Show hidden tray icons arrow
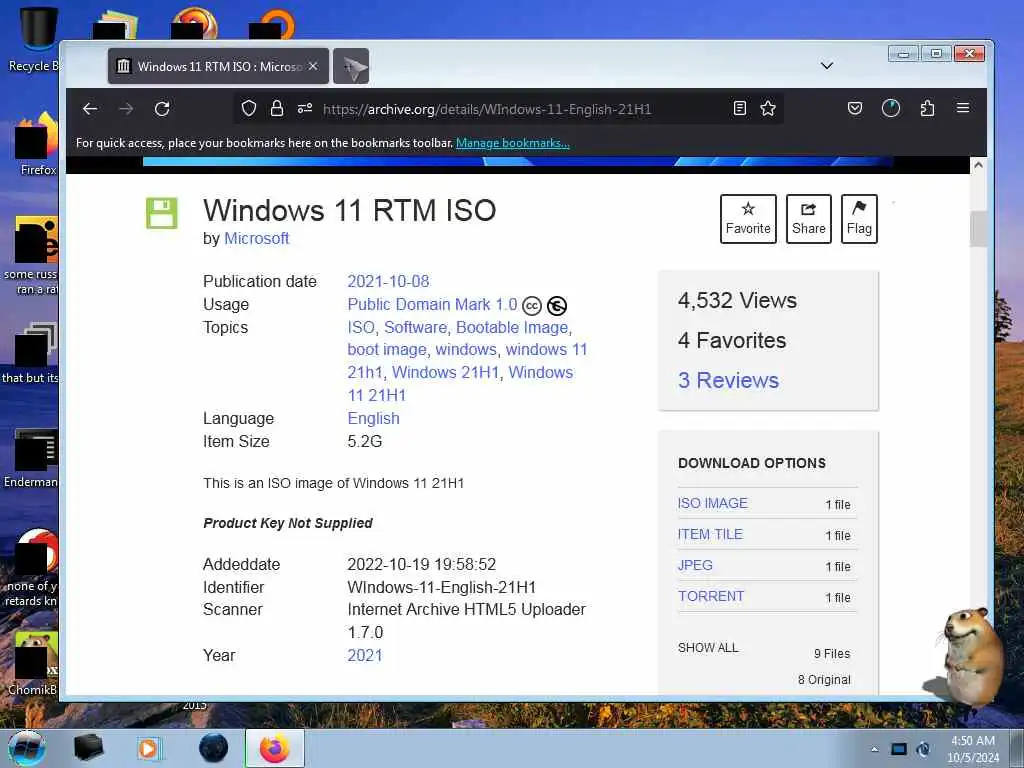1024x768 pixels. [874, 749]
